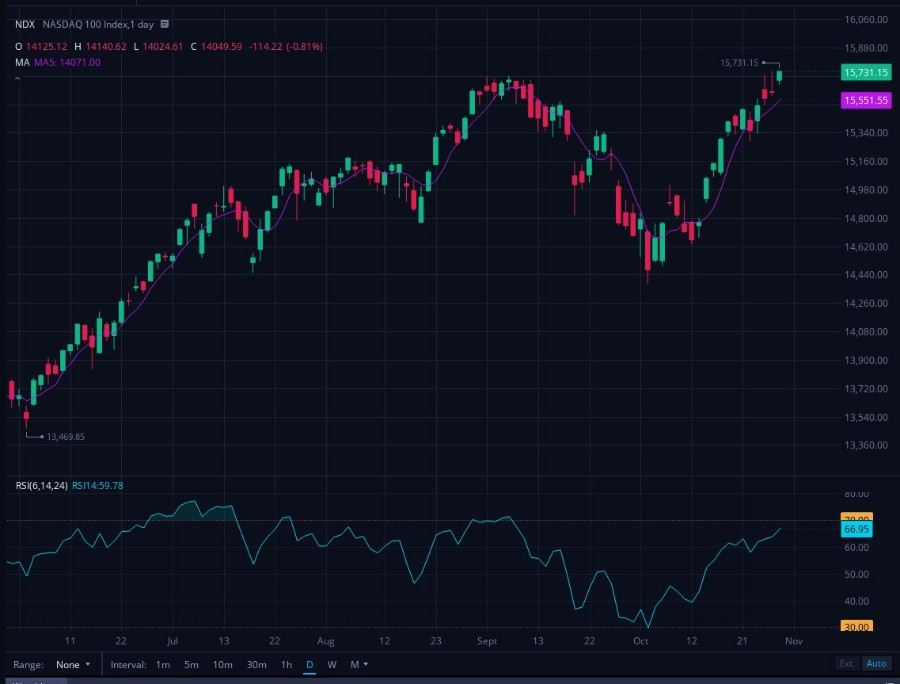Switch chart to 1h interval
Viewport: 900px width, 684px height.
(286, 664)
